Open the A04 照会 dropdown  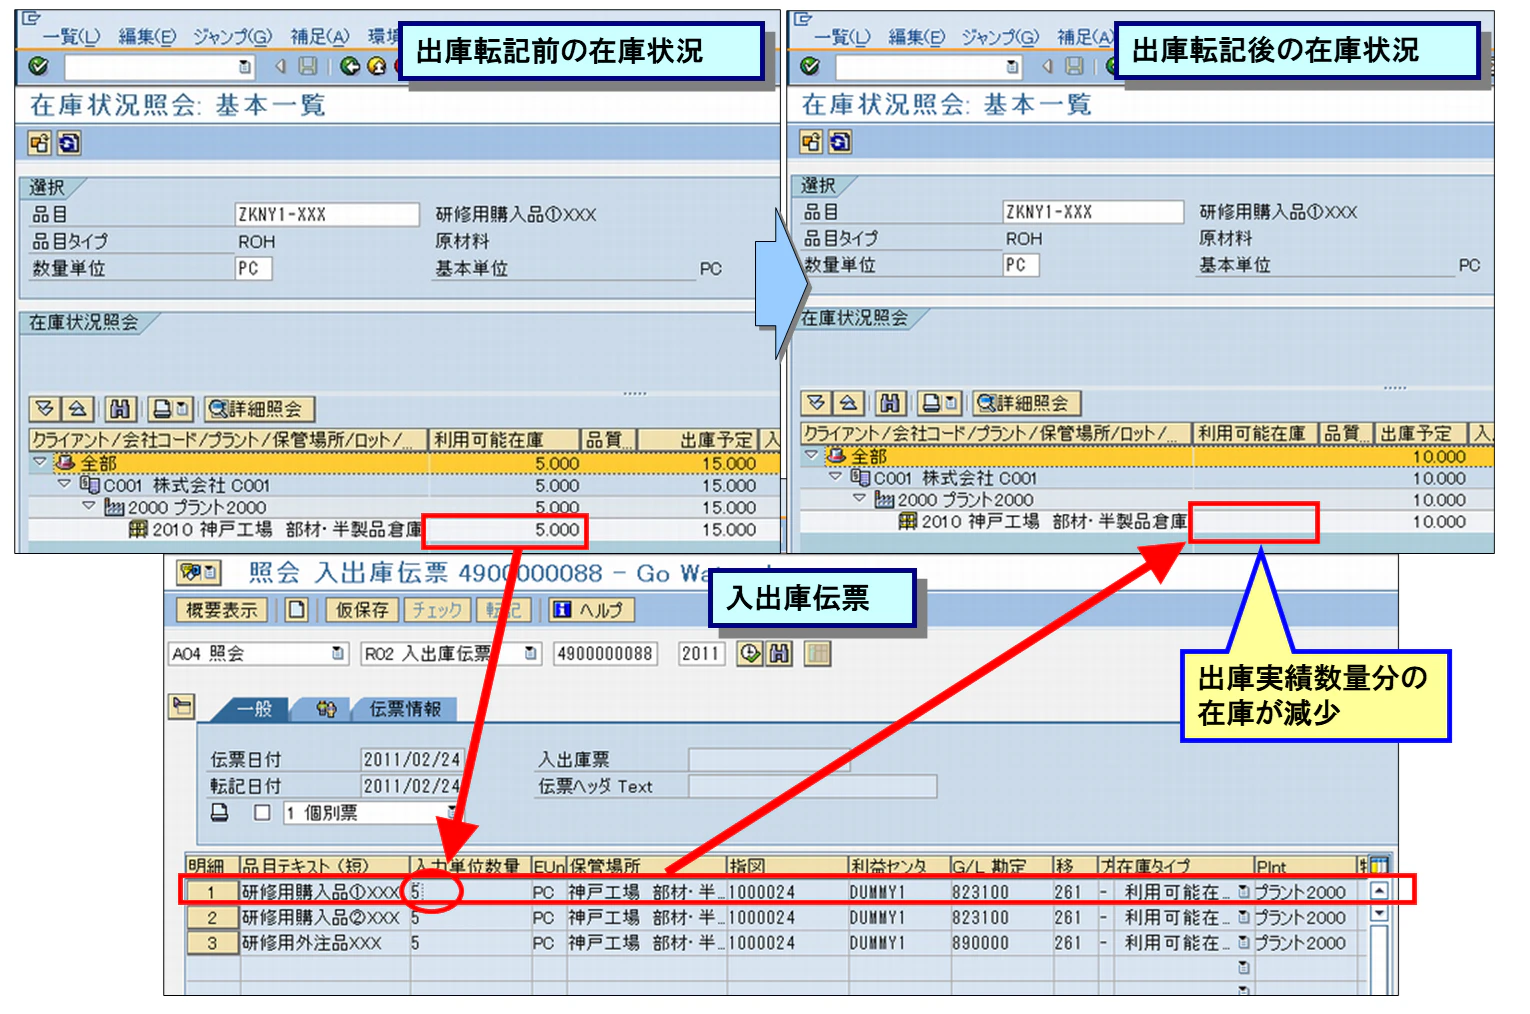339,653
